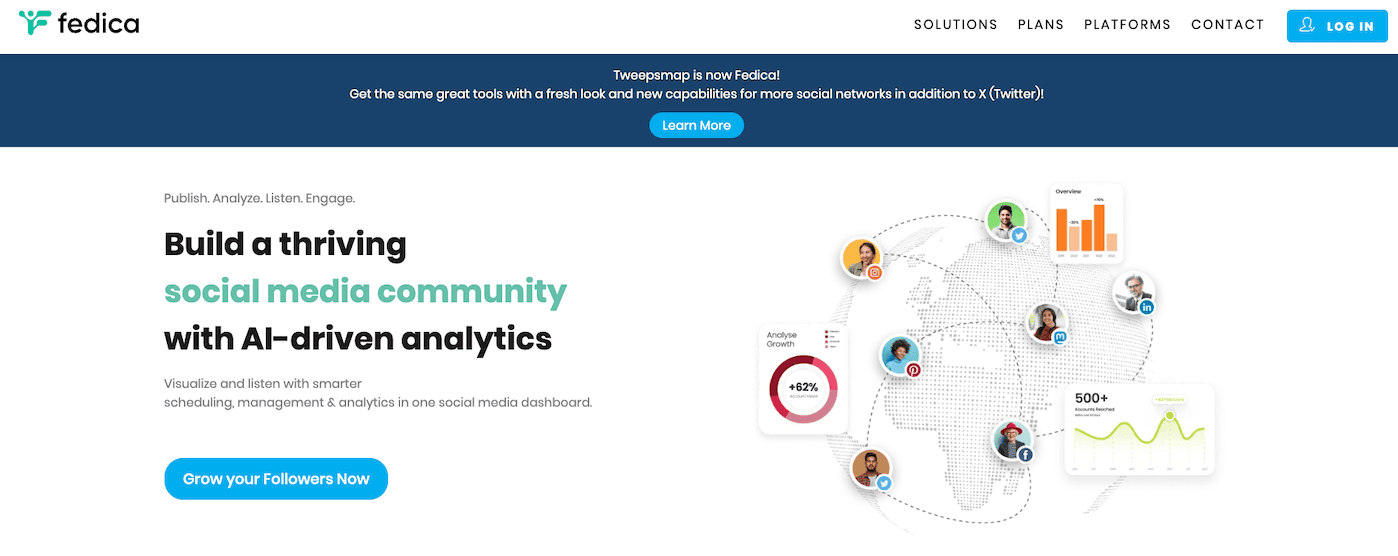Screen dimensions: 1398x556
Task: Click the Analyse Growth donut chart
Action: click(803, 388)
